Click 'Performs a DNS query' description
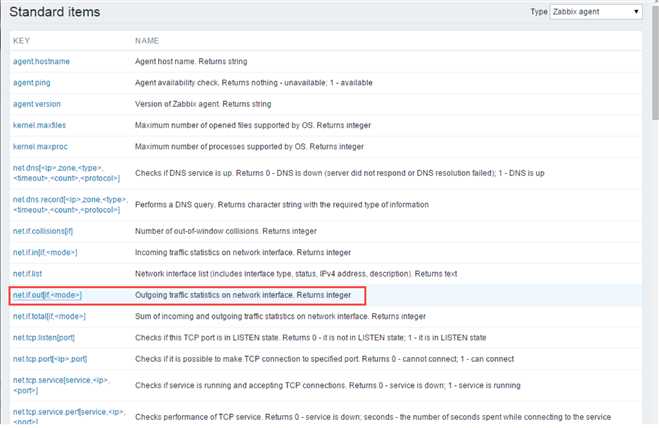The height and width of the screenshot is (428, 659). 282,205
